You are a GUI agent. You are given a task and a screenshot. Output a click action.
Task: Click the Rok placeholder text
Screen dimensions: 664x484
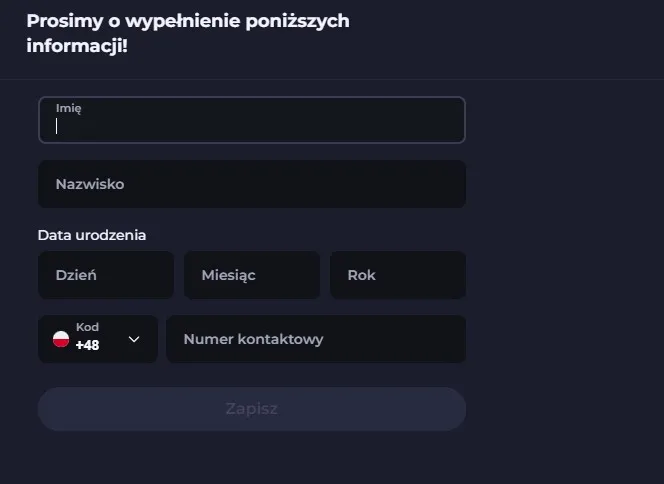click(x=361, y=275)
